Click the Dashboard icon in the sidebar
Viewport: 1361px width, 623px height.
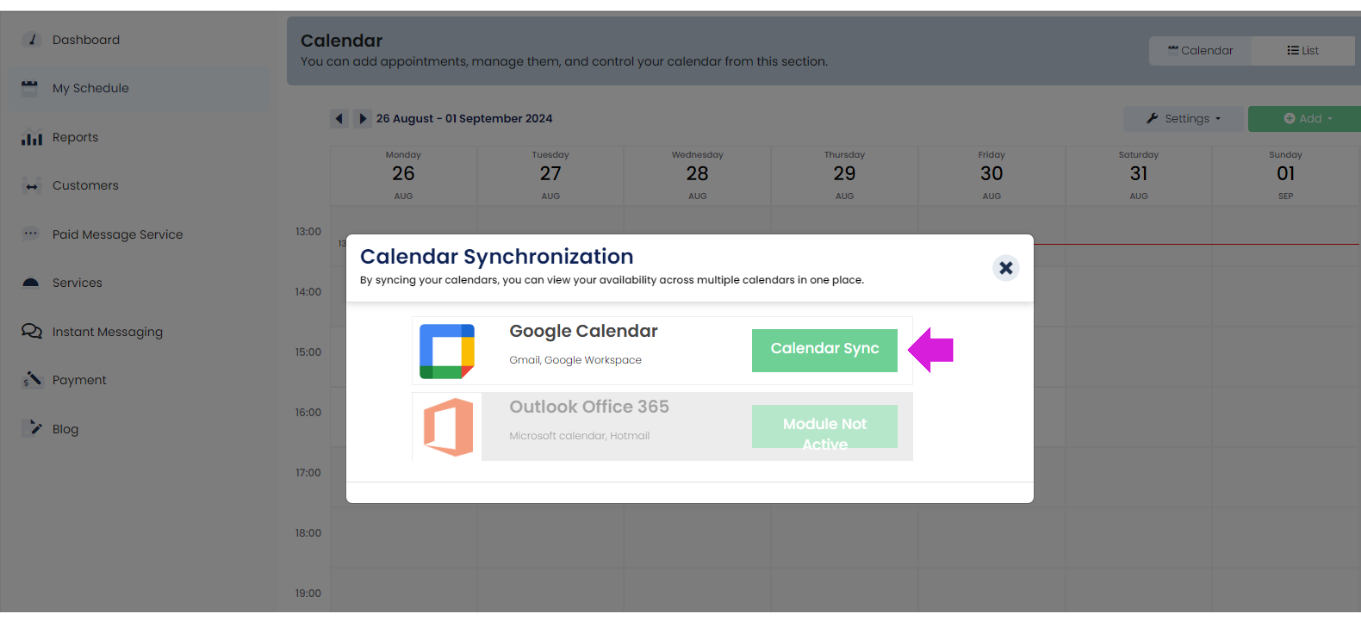[31, 40]
